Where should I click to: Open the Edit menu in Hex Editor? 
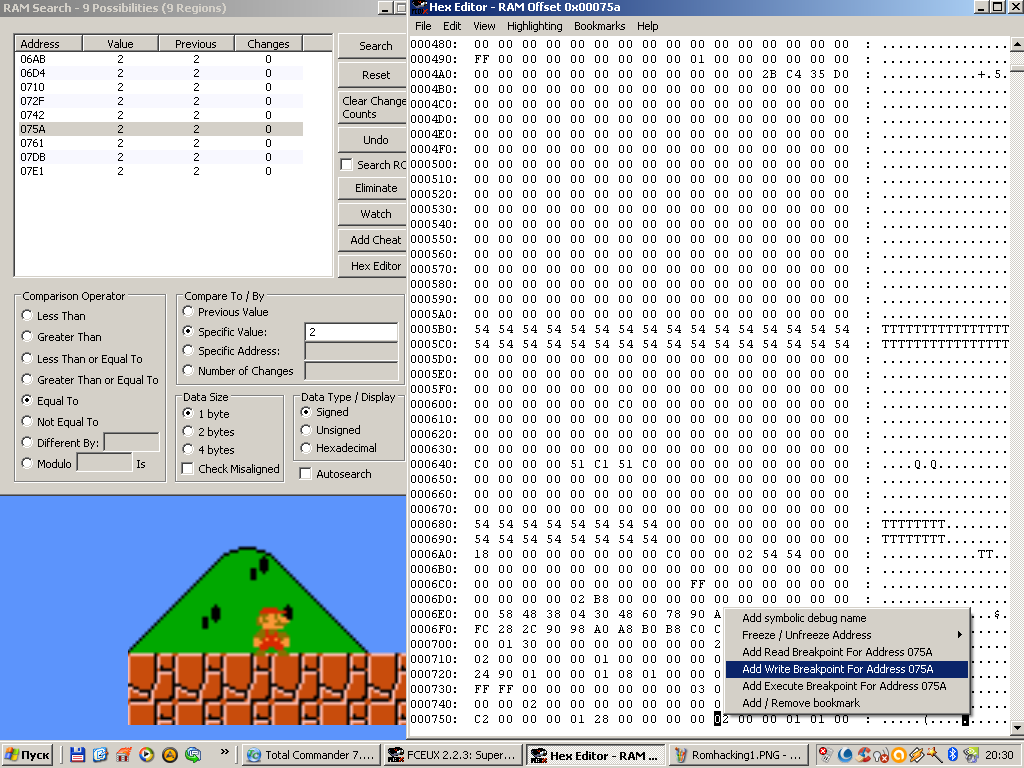452,26
